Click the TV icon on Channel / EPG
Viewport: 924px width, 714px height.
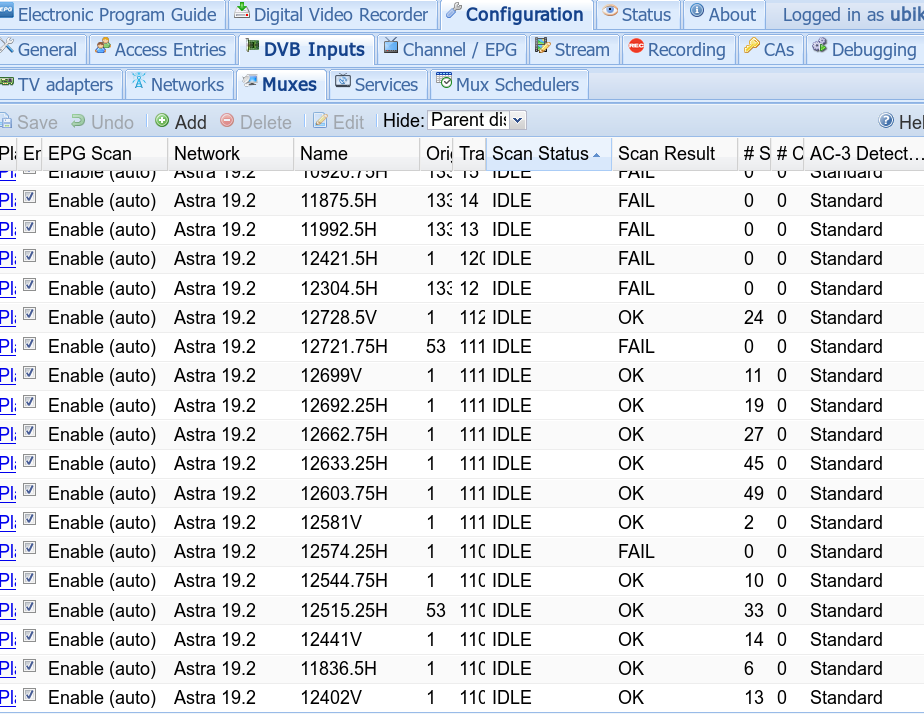click(391, 46)
